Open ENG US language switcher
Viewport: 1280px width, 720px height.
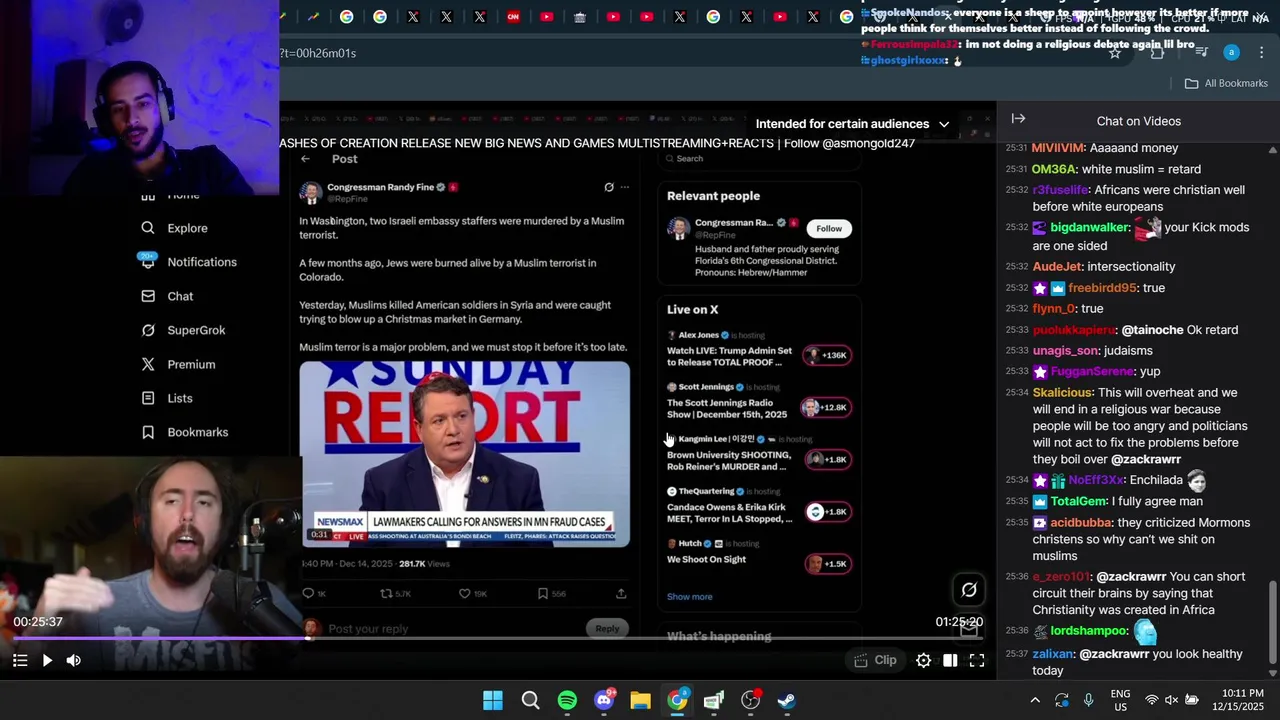[1121, 700]
